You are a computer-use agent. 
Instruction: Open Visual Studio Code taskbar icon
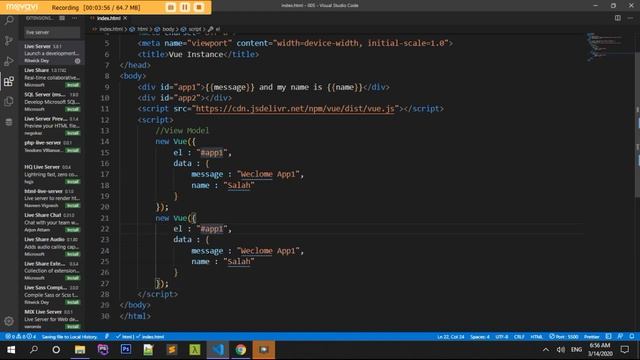pyautogui.click(x=218, y=350)
